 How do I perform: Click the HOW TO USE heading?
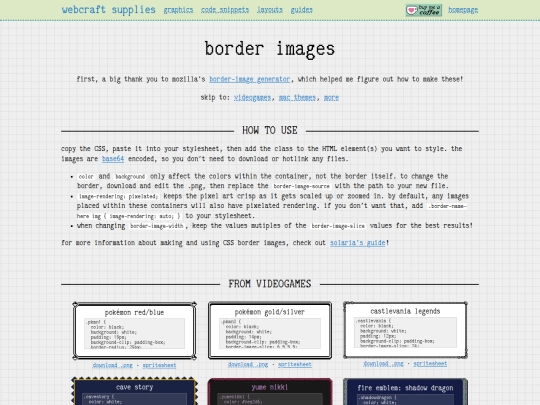(270, 130)
